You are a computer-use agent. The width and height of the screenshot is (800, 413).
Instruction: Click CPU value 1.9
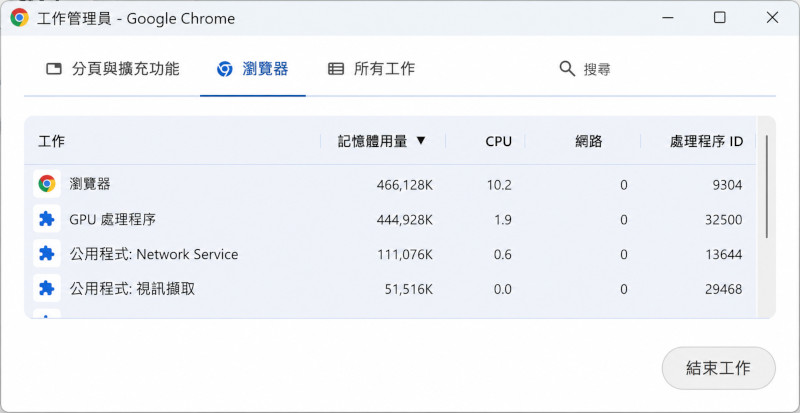tap(503, 220)
